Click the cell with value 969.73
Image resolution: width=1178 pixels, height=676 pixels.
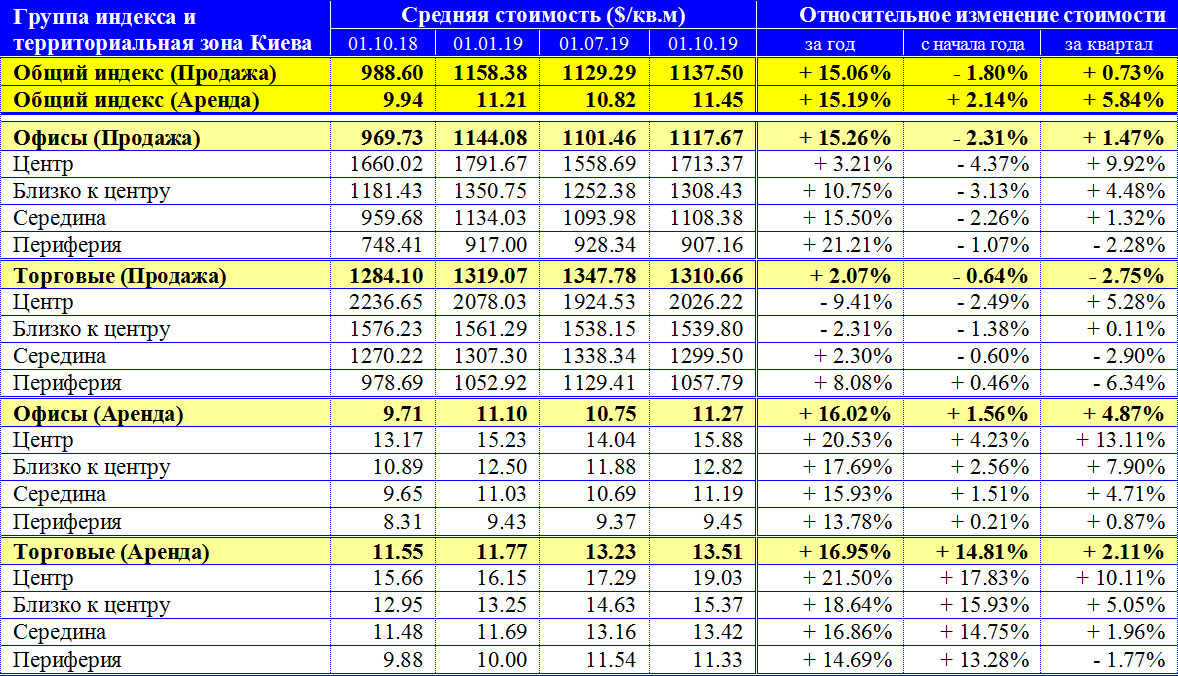391,138
